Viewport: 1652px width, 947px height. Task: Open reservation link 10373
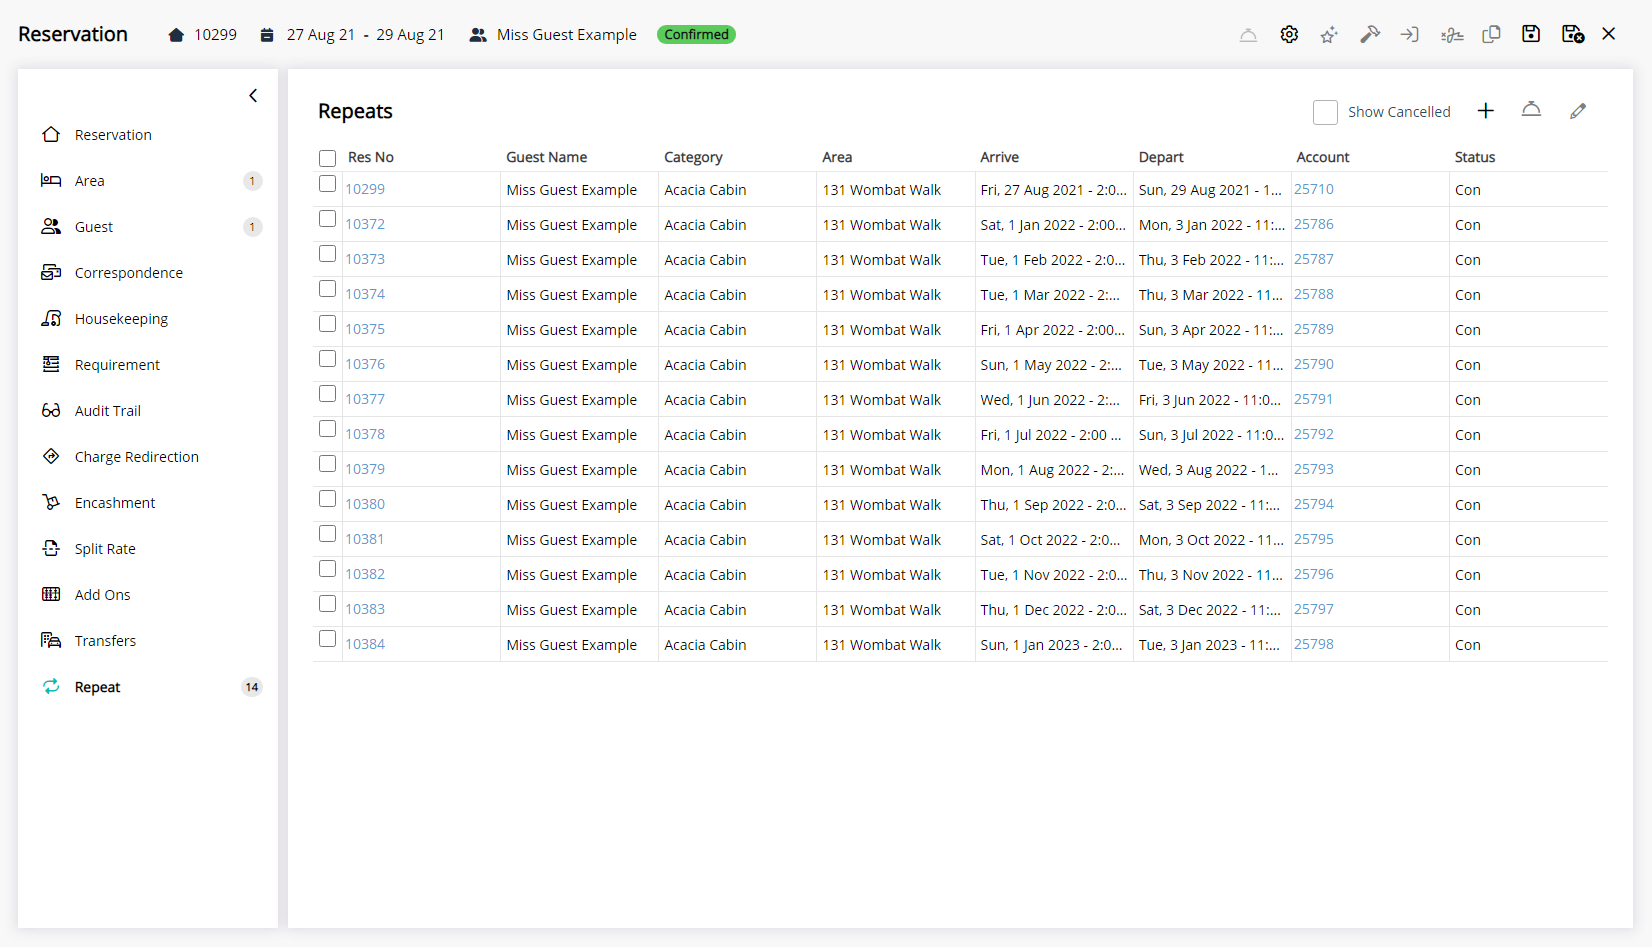point(365,259)
